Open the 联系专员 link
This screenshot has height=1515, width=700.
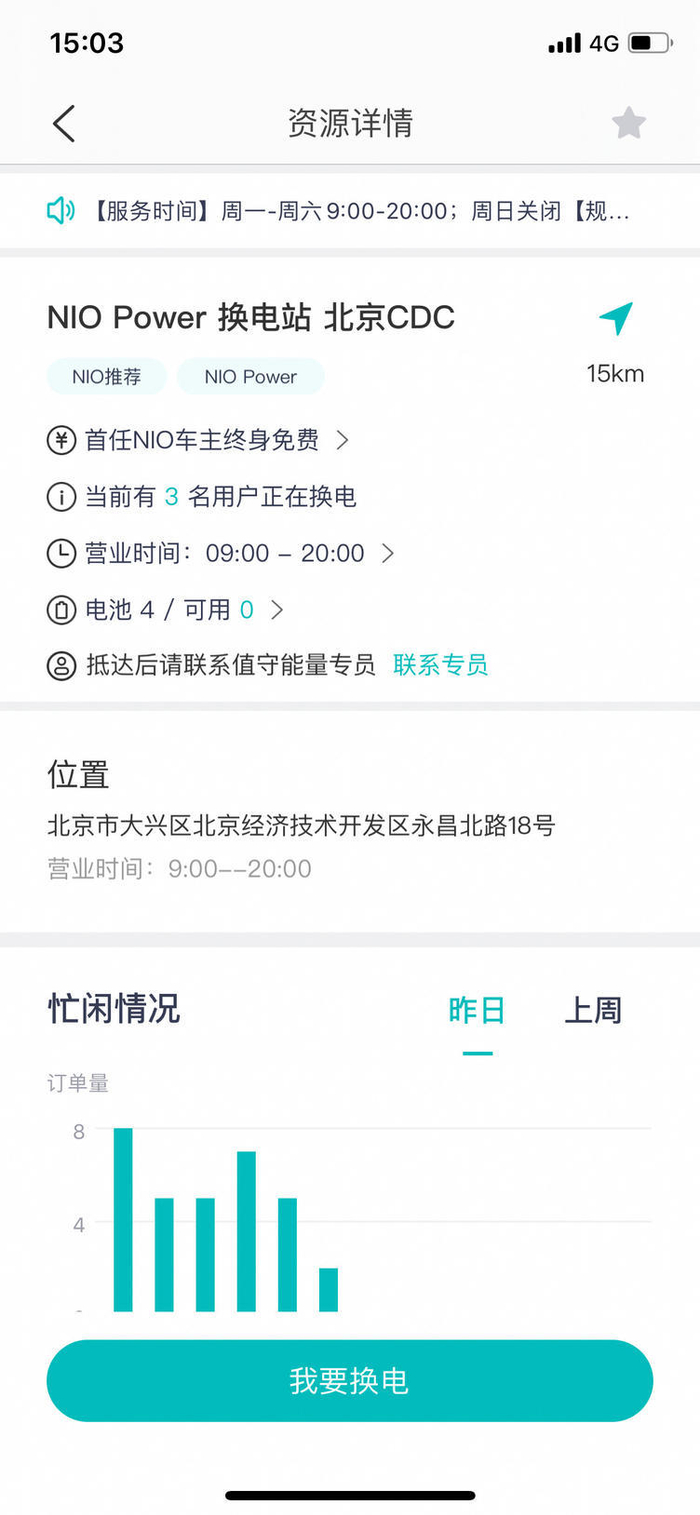440,665
